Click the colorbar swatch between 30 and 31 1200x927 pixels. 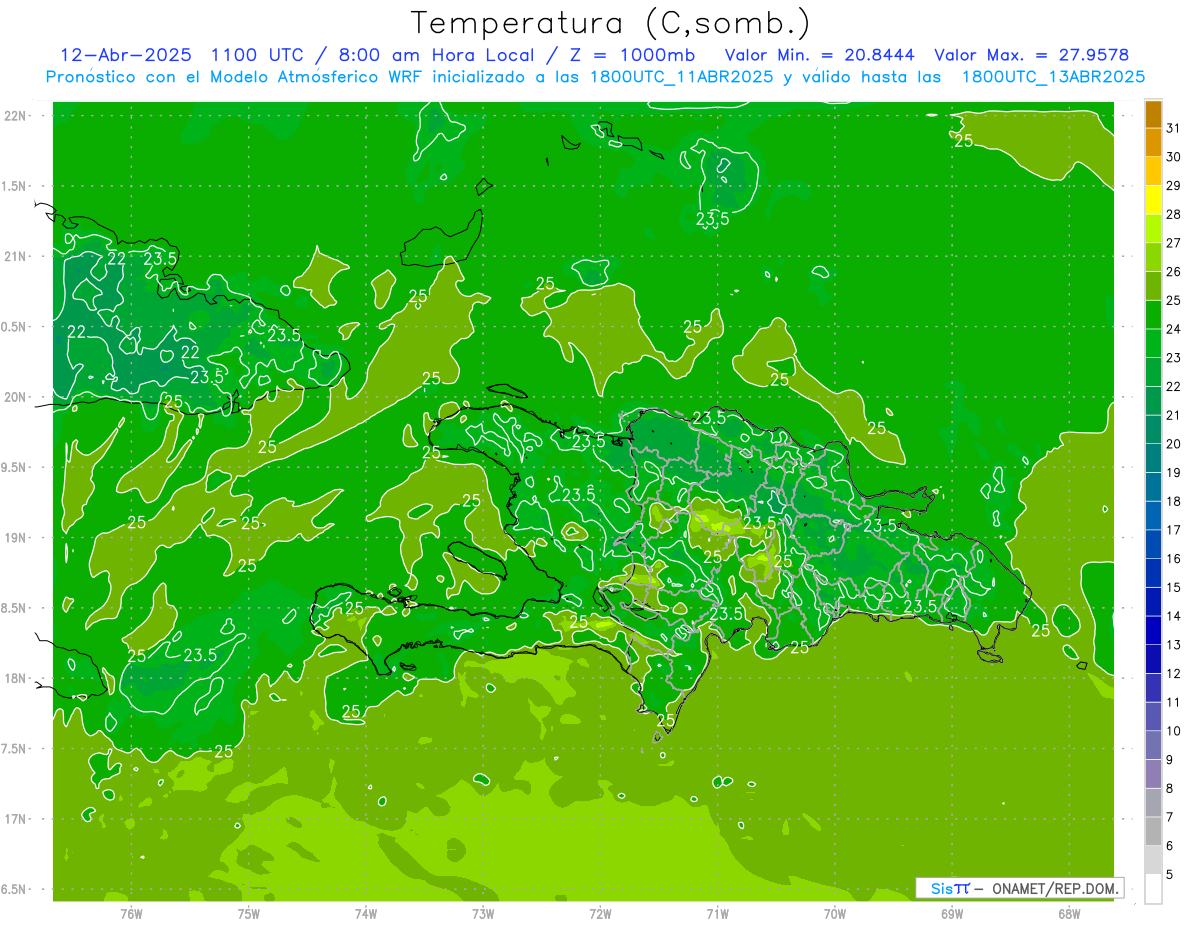click(x=1153, y=142)
